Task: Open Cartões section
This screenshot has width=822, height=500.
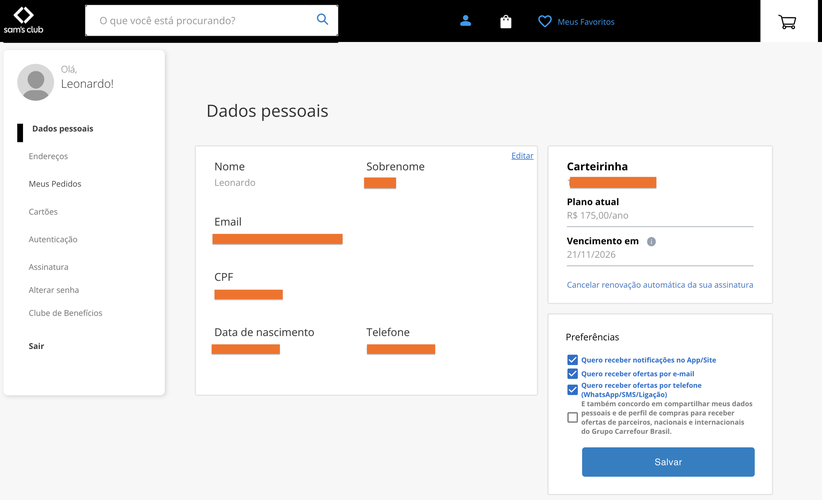Action: [x=43, y=212]
